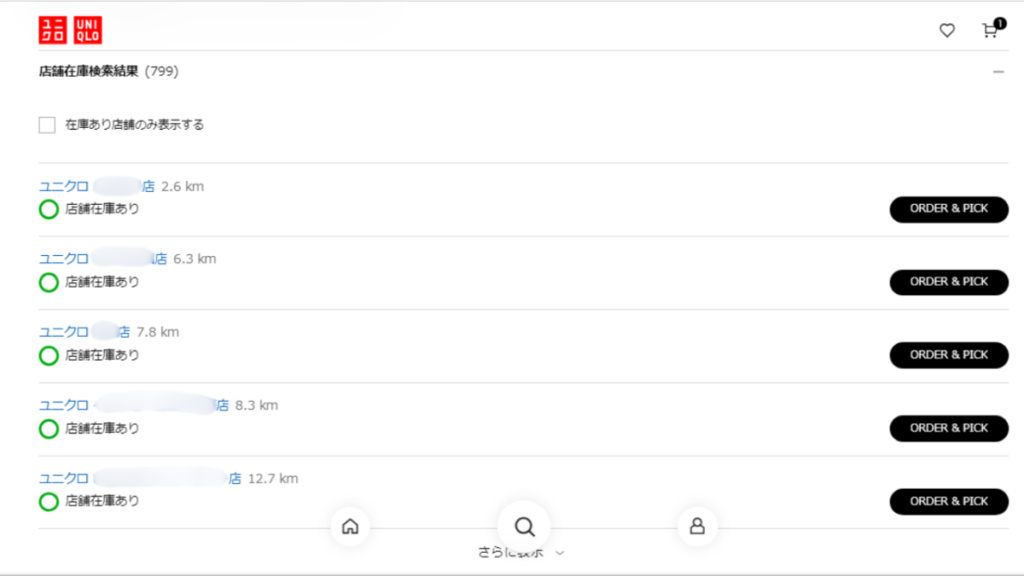1024x576 pixels.
Task: Select ORDER & PICK for 8.3 km store
Action: tap(948, 428)
